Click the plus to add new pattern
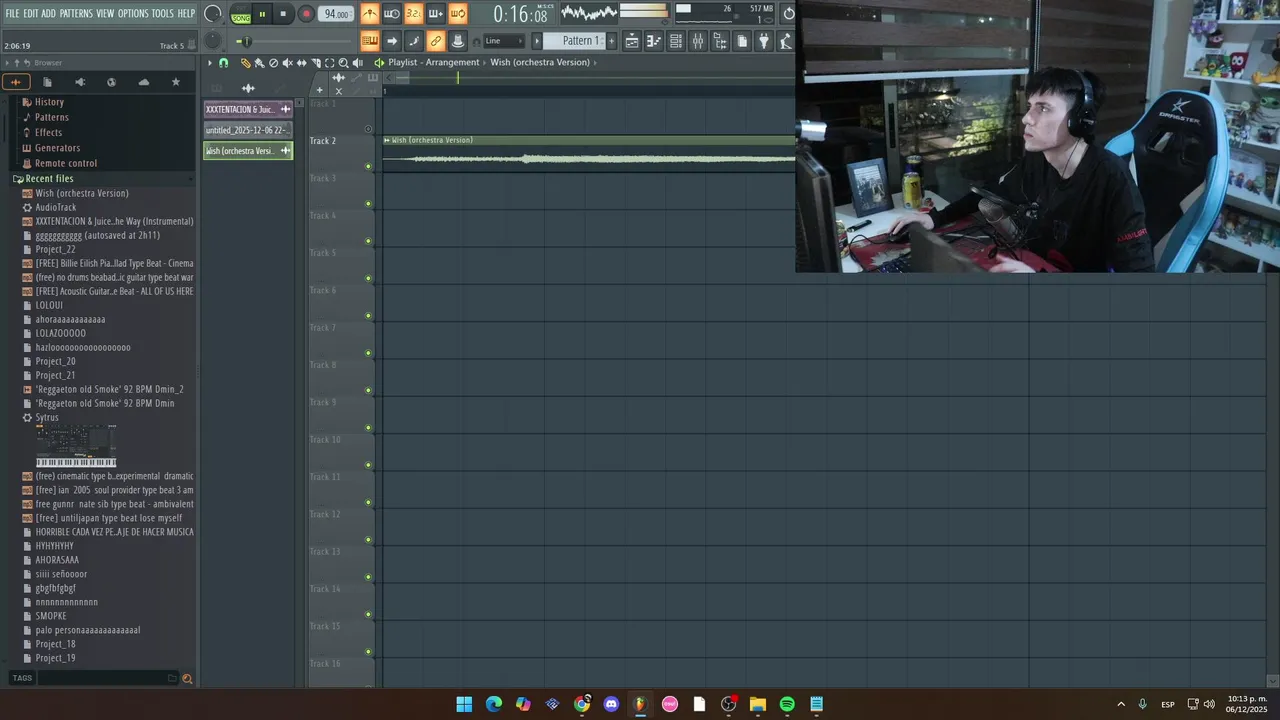 (611, 41)
